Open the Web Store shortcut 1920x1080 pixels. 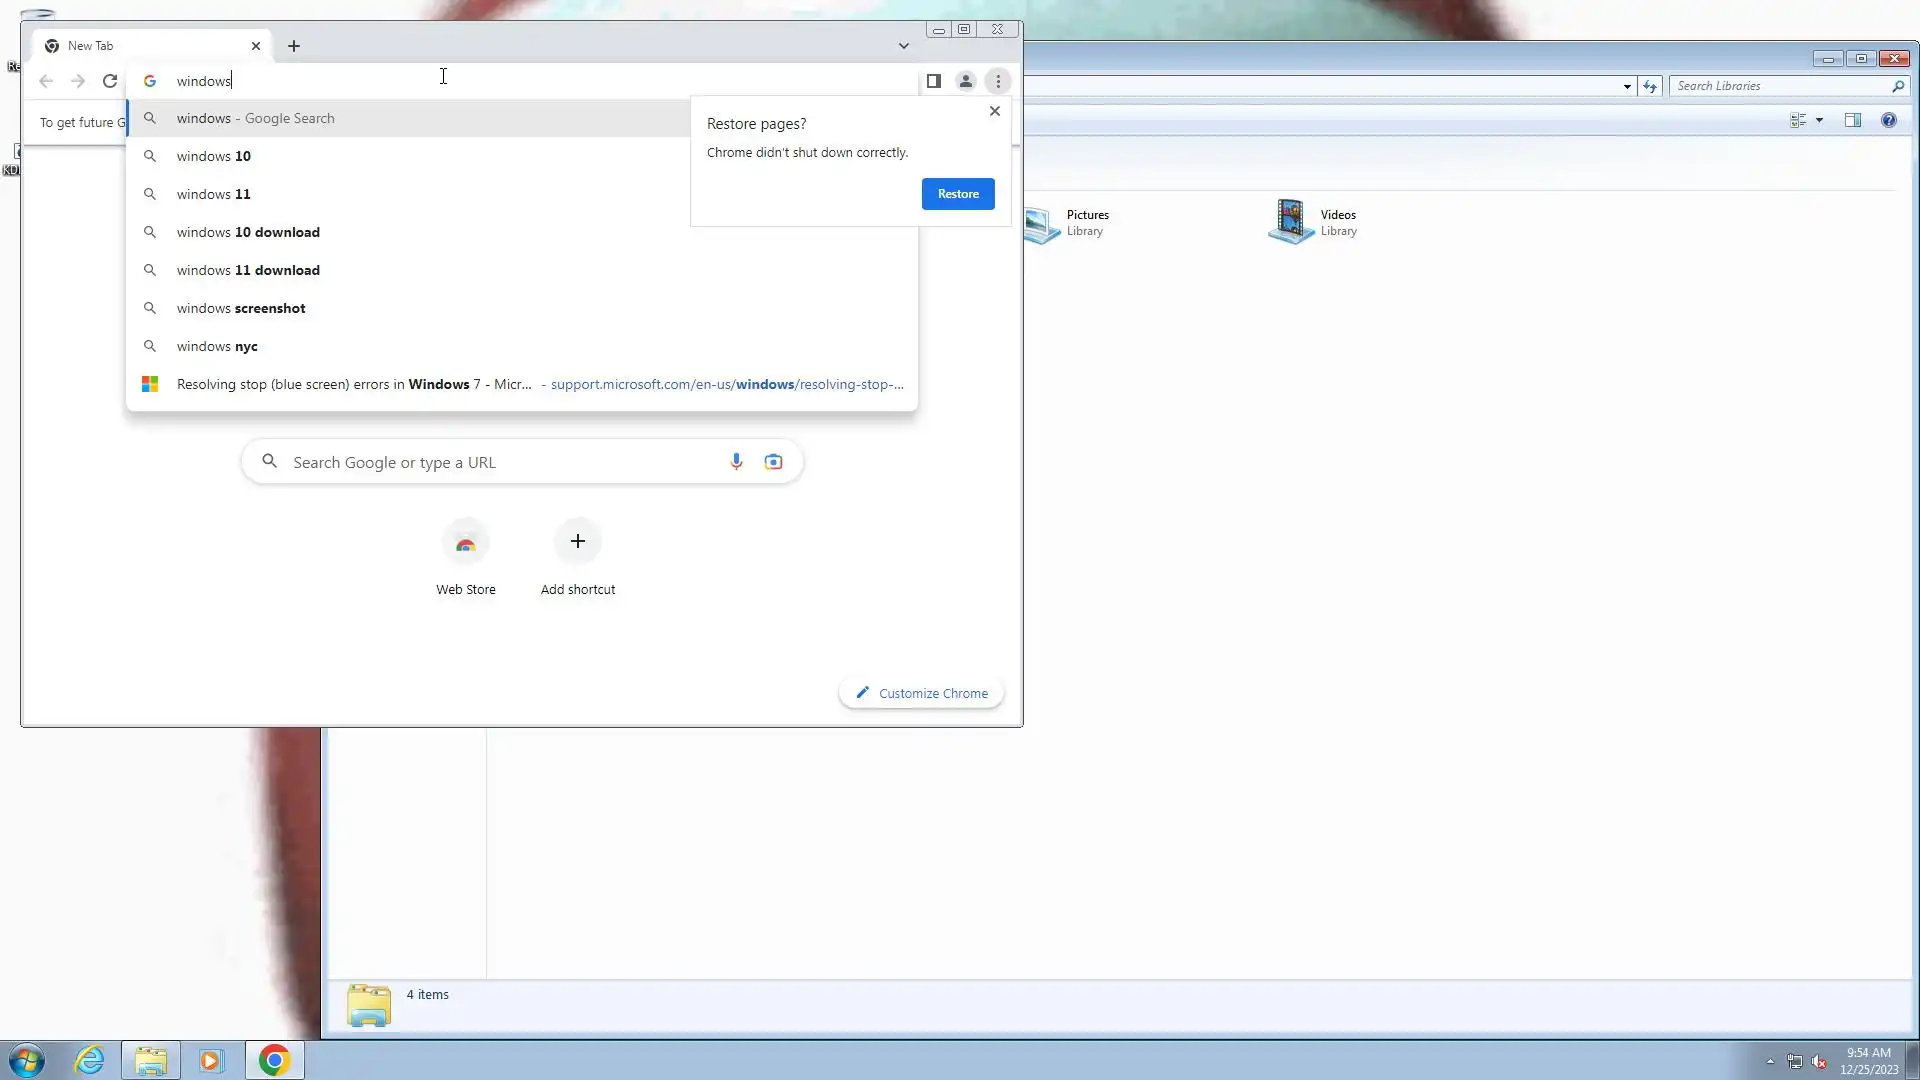(465, 543)
